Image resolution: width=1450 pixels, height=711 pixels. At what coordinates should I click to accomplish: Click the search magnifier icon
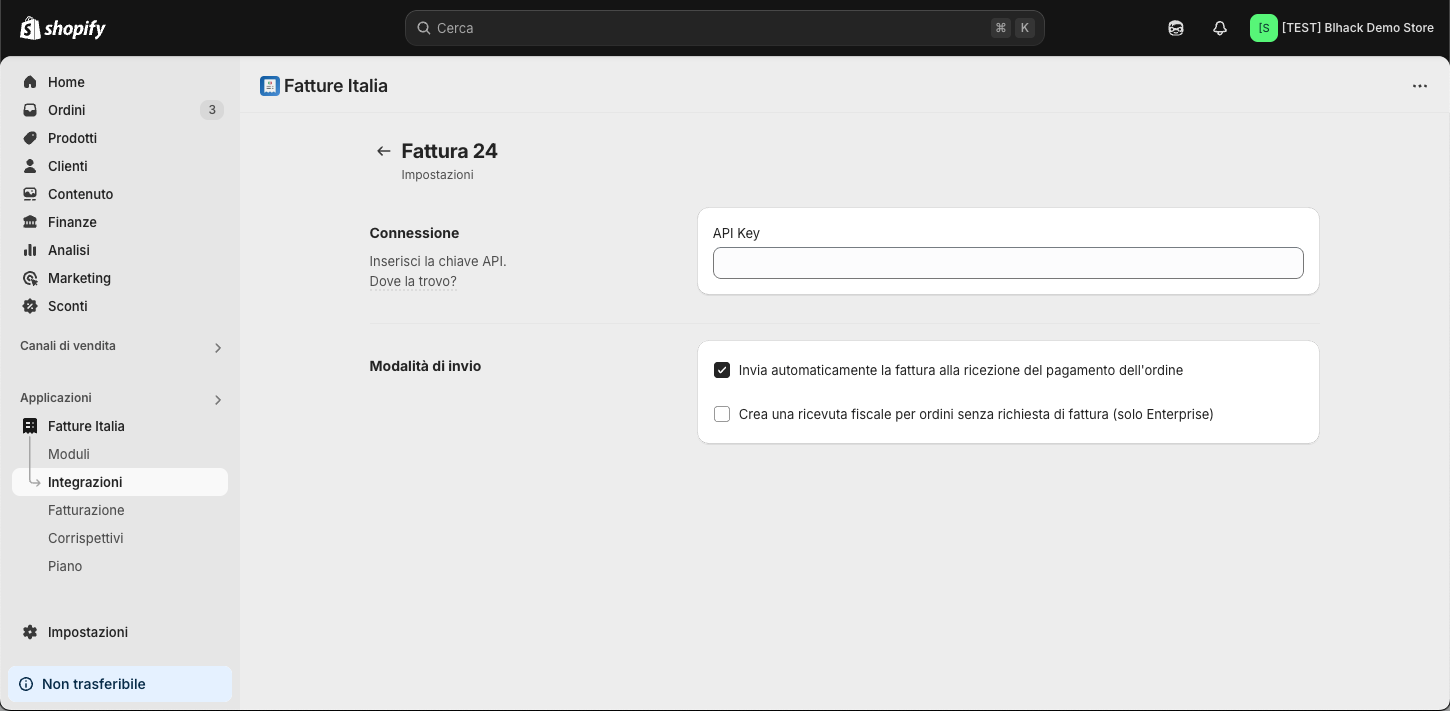[424, 28]
